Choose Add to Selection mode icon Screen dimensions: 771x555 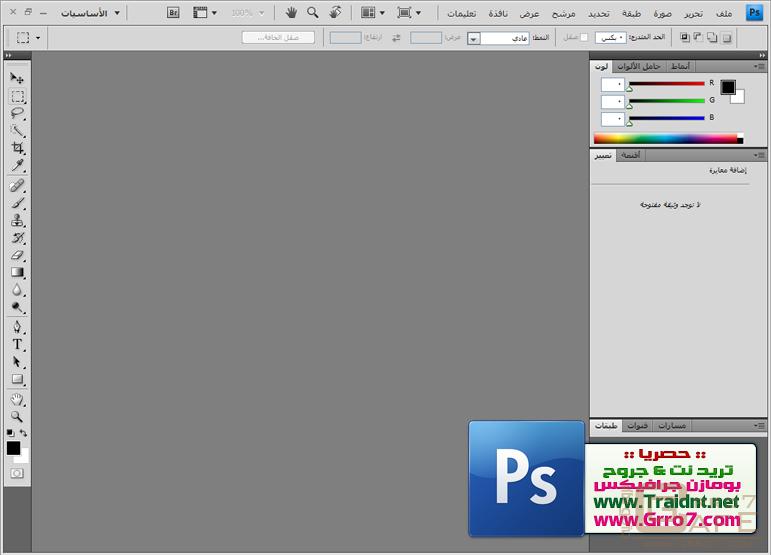point(712,37)
